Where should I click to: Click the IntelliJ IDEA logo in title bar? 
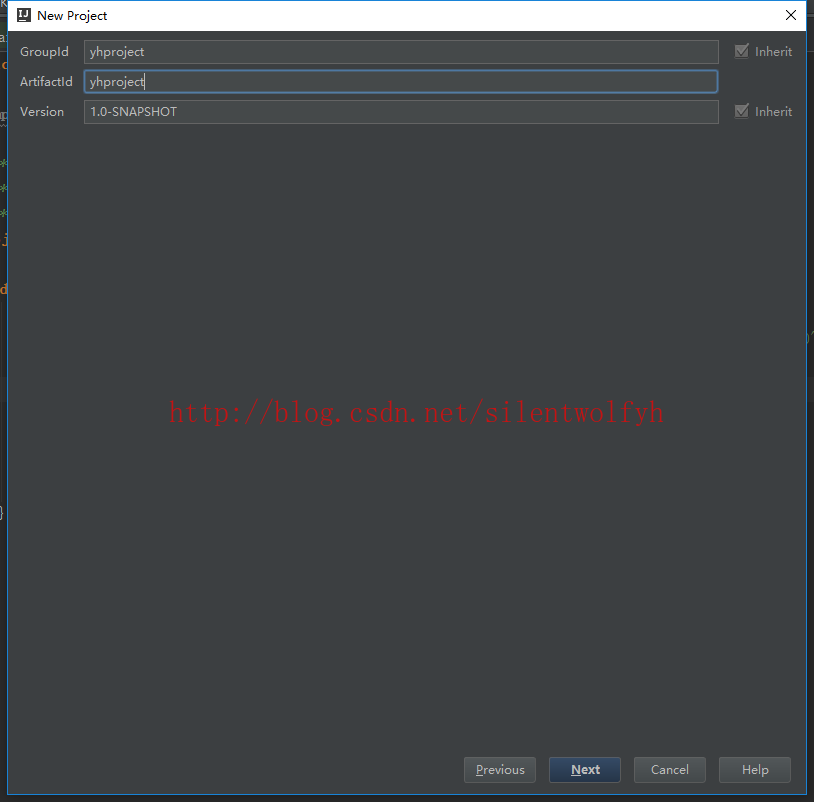pos(24,15)
